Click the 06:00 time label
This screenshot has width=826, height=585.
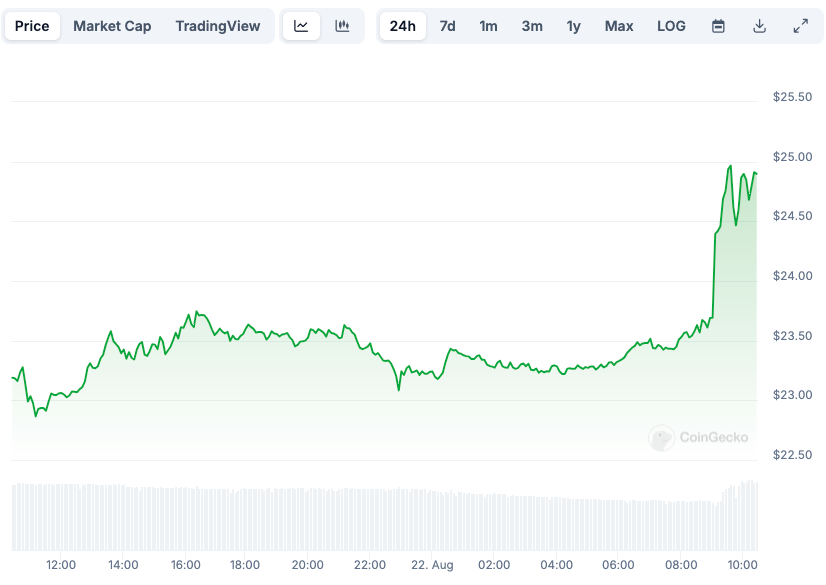[x=618, y=565]
